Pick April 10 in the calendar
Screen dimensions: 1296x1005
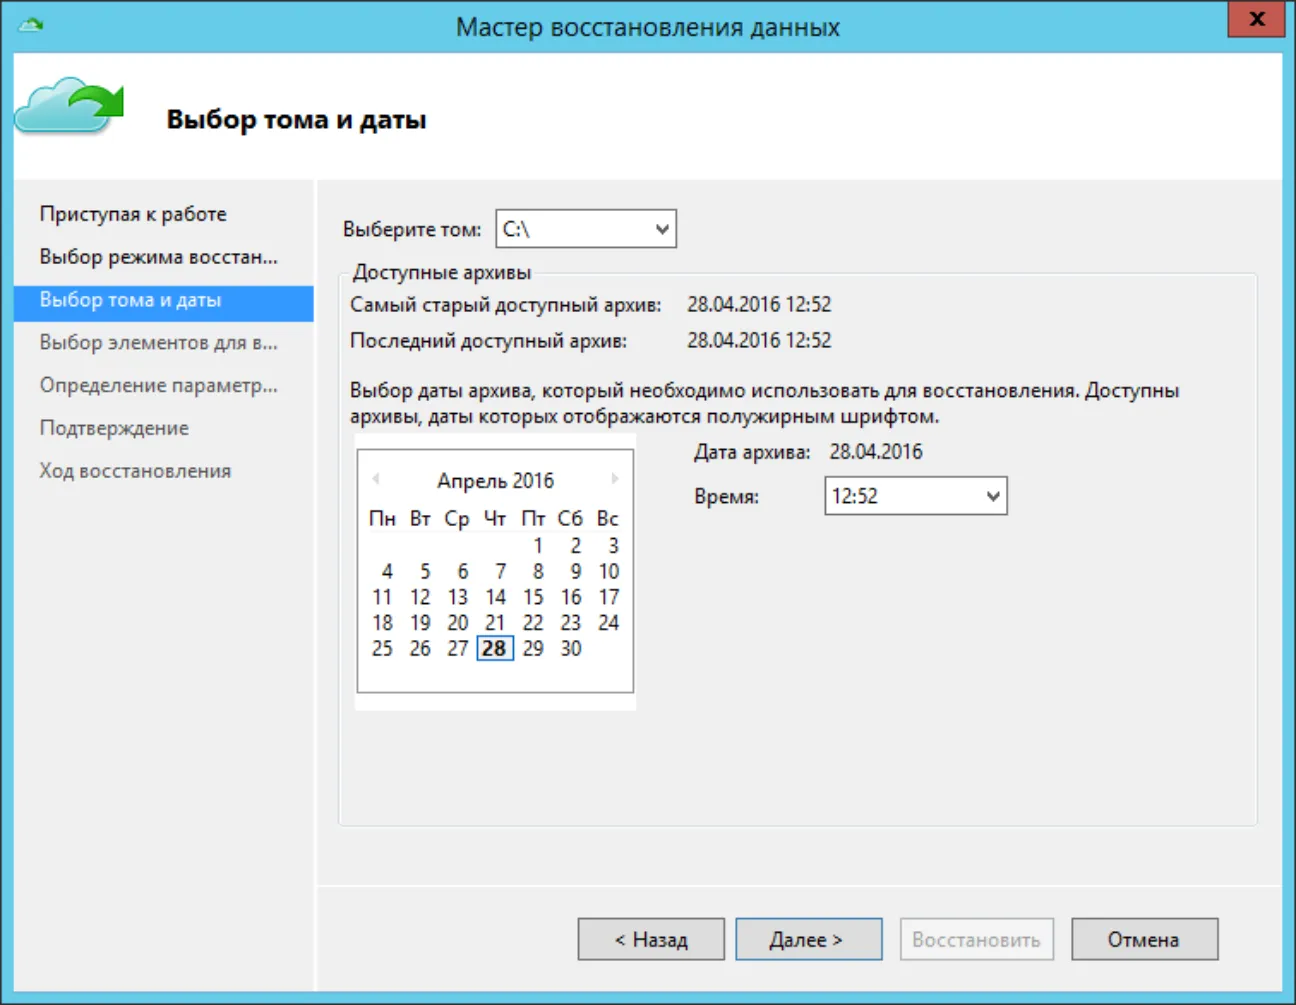pos(609,572)
